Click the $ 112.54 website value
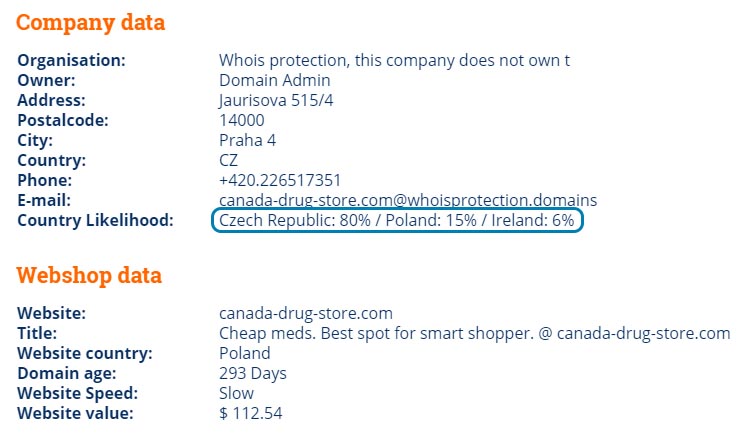745x435 pixels. [x=251, y=413]
